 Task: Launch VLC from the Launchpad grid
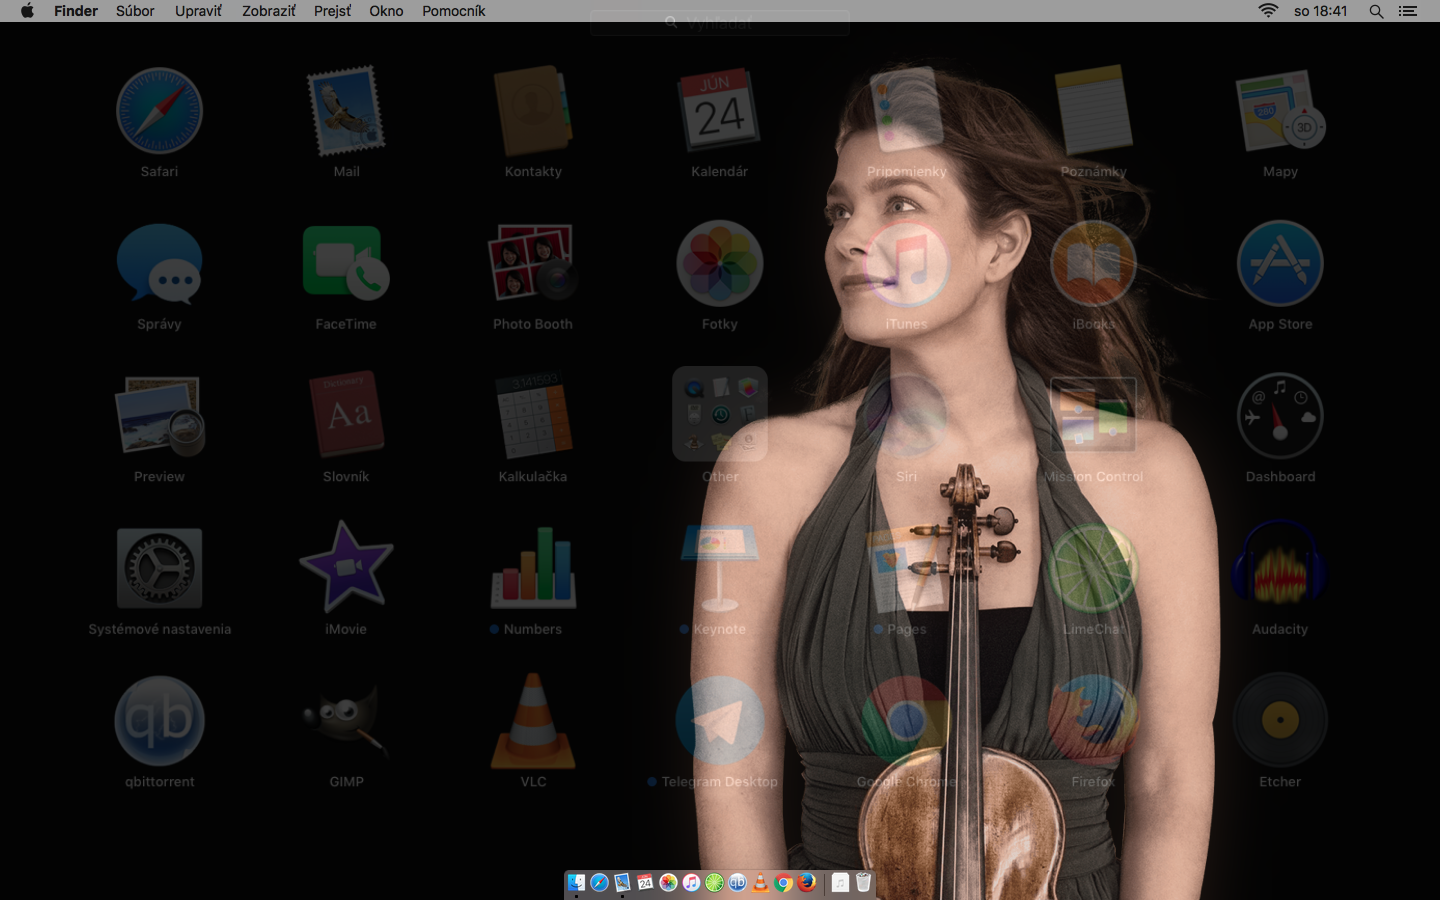click(533, 721)
